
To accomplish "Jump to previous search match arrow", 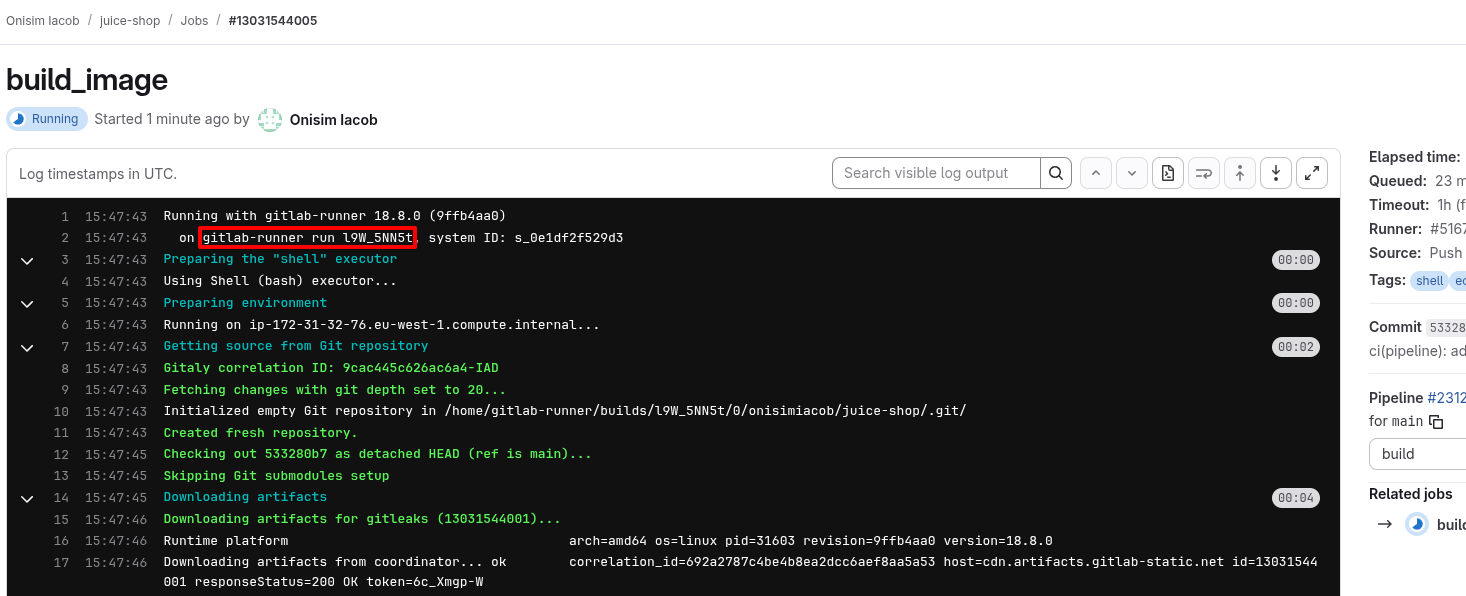I will (x=1096, y=173).
